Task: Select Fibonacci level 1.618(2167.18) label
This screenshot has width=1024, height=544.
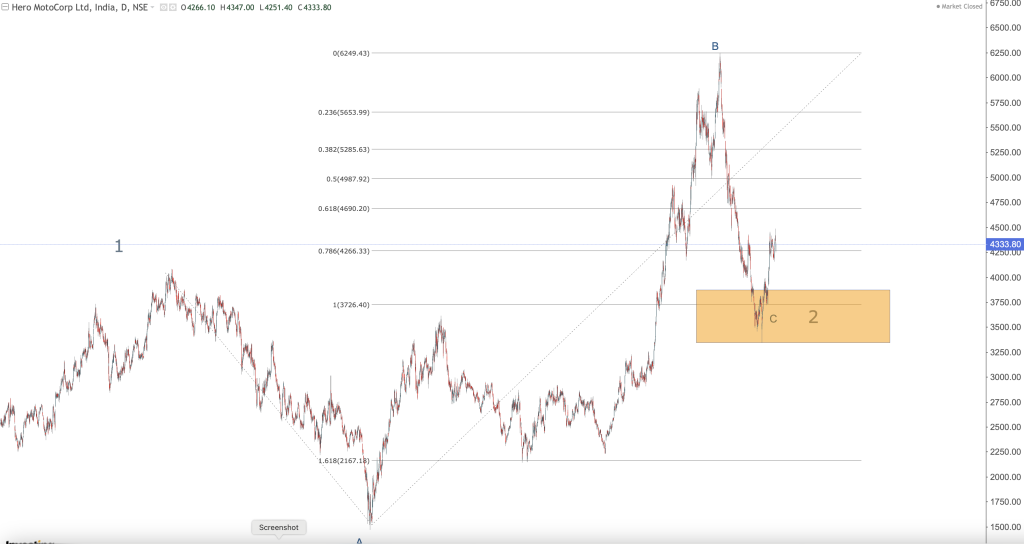Action: click(344, 461)
